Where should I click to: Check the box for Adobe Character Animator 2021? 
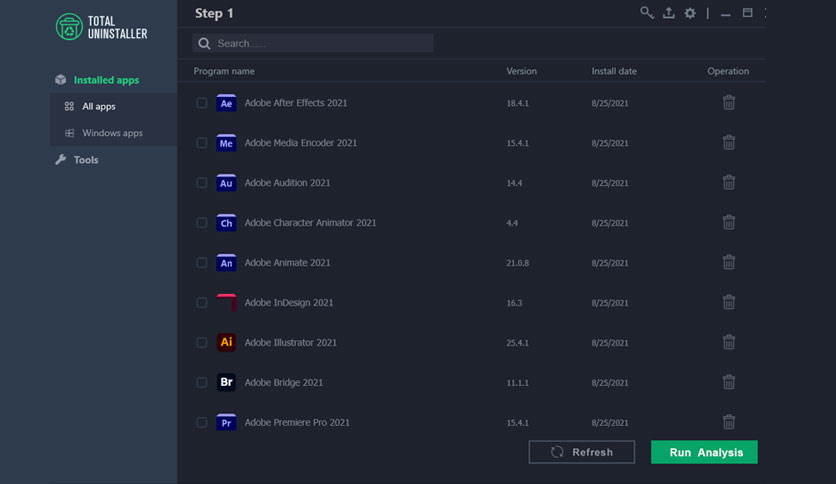tap(202, 223)
